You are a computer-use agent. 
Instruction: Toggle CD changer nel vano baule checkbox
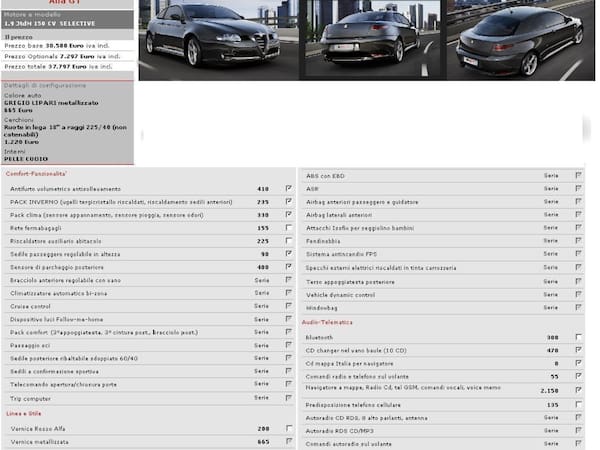click(x=579, y=350)
